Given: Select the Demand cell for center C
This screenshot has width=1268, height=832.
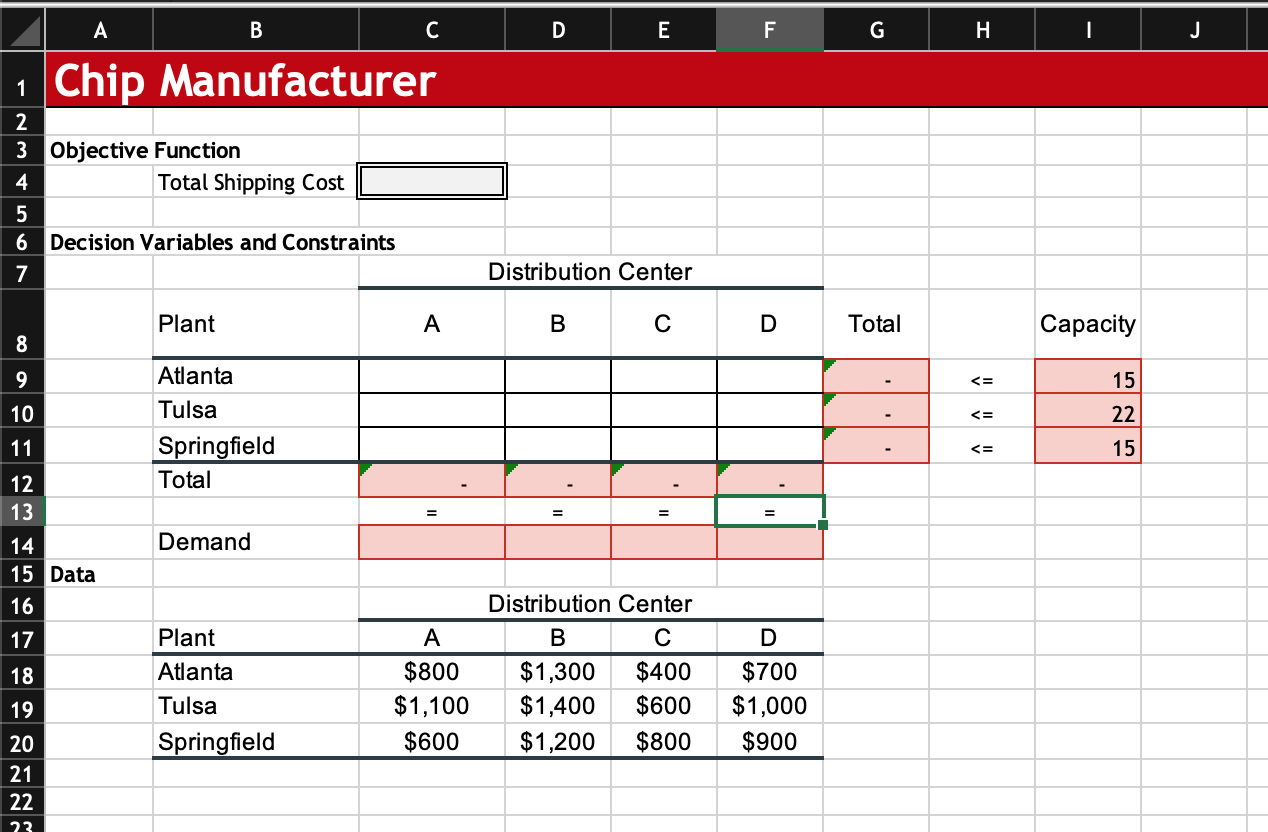Looking at the screenshot, I should pos(664,543).
